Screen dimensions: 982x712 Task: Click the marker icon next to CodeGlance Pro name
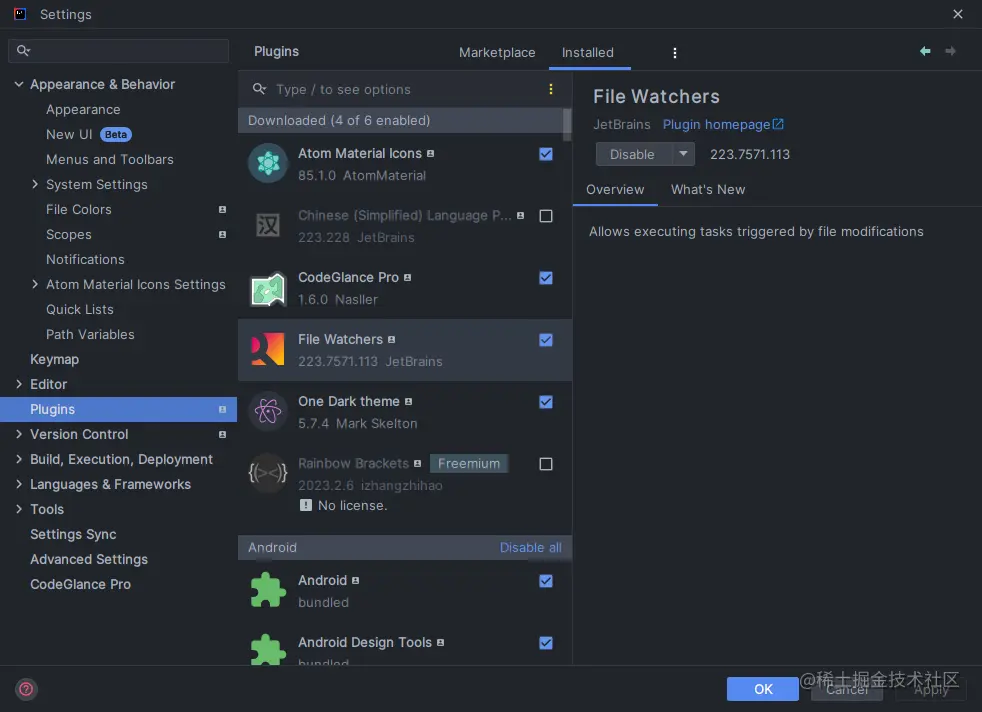click(x=408, y=277)
